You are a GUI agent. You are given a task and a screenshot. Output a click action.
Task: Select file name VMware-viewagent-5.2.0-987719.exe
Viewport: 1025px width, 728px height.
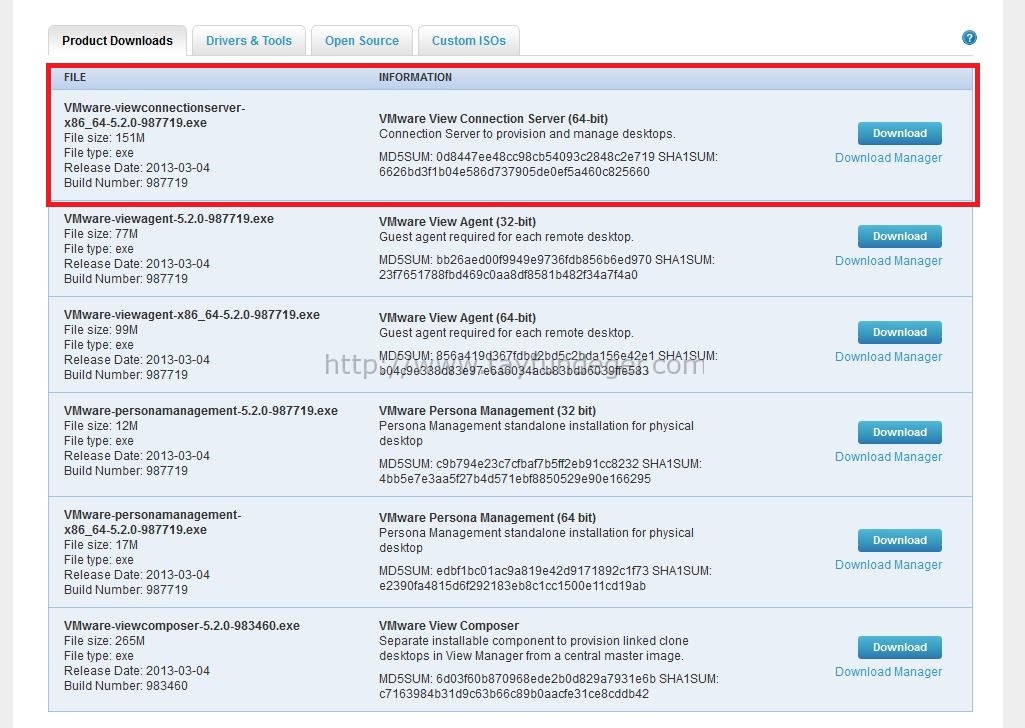click(x=169, y=219)
